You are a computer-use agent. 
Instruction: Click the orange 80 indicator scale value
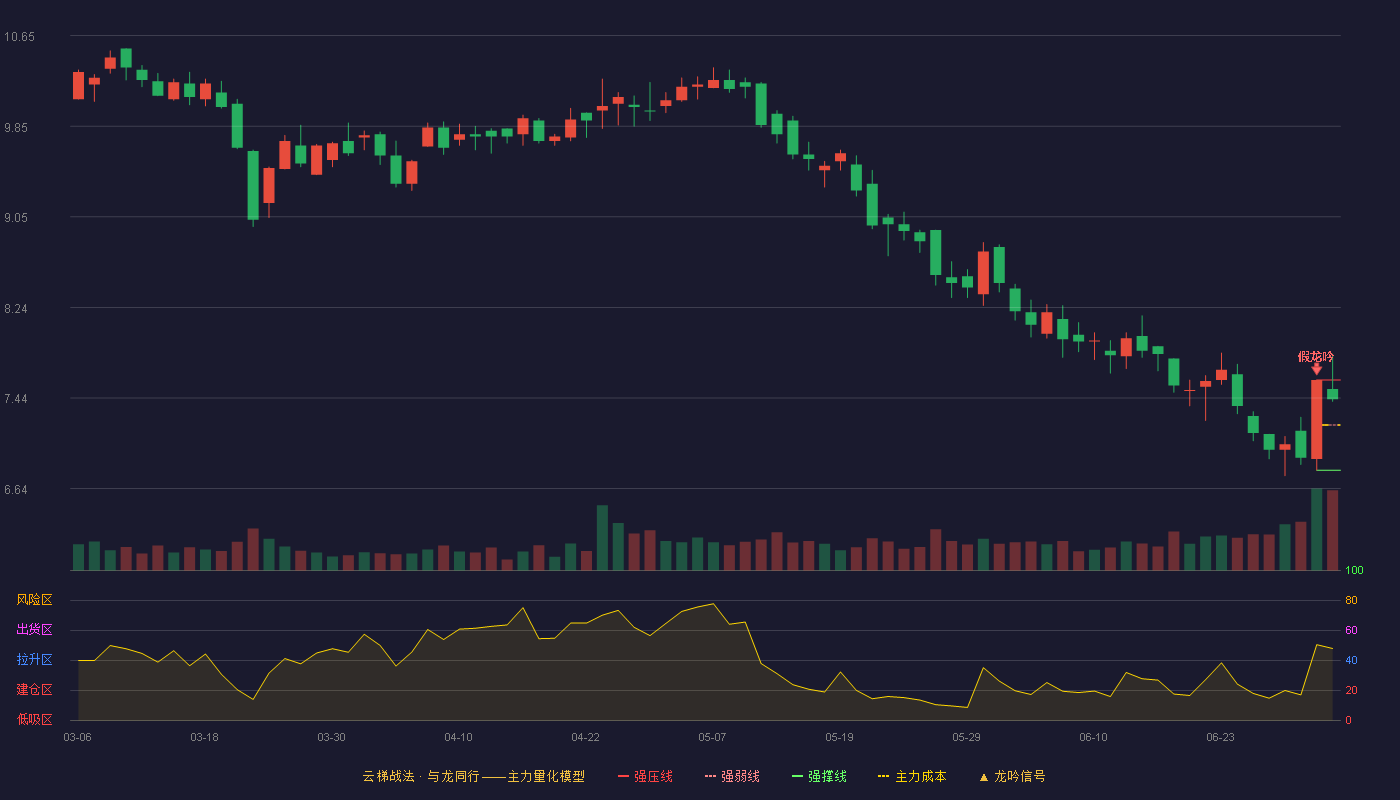[x=1351, y=600]
